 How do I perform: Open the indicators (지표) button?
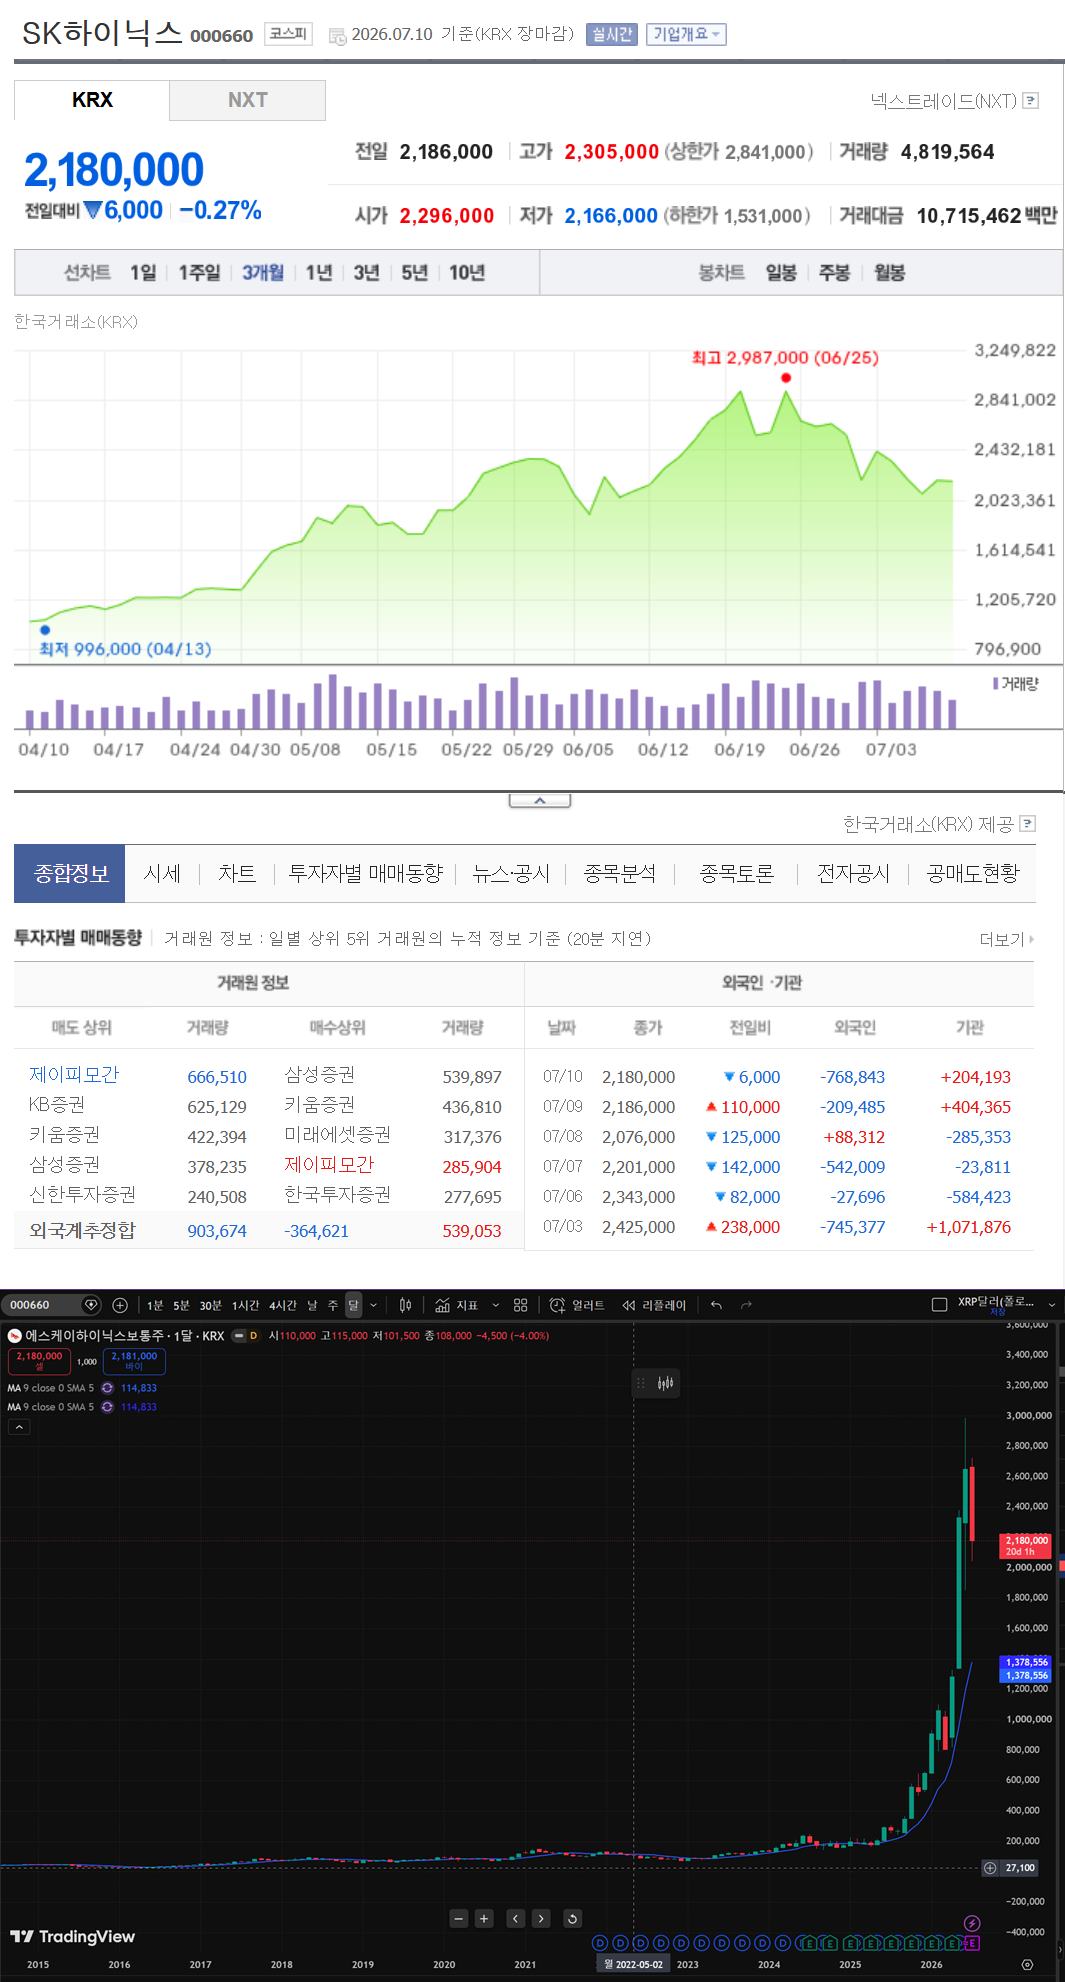(x=457, y=1305)
